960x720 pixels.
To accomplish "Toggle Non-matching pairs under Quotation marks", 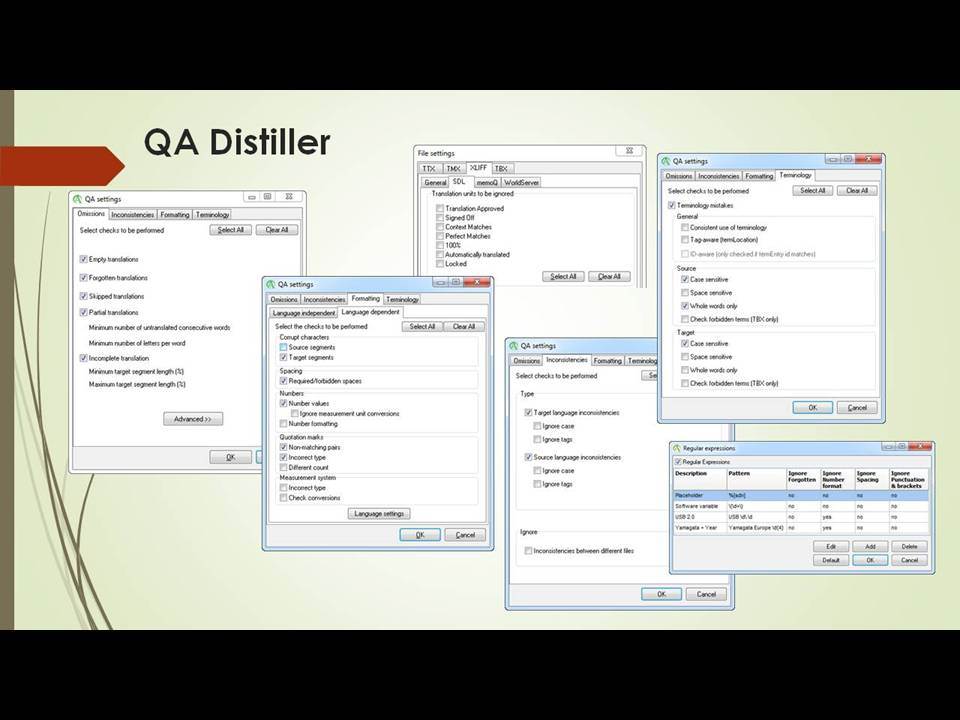I will point(283,448).
